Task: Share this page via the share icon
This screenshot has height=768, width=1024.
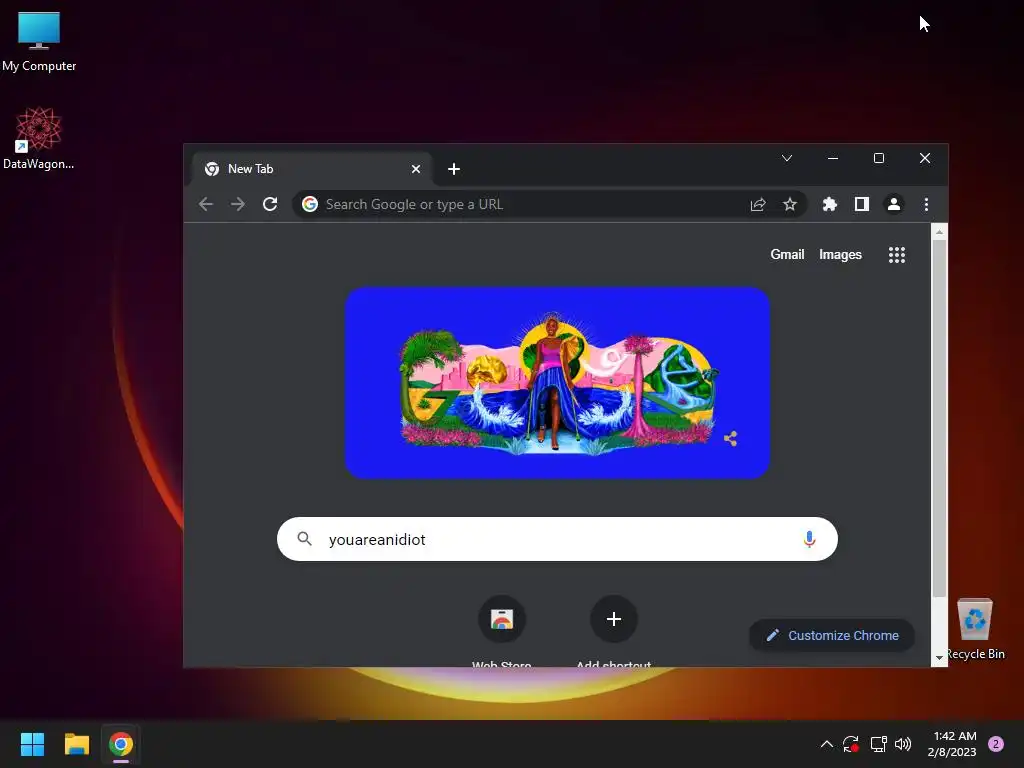Action: click(x=758, y=204)
